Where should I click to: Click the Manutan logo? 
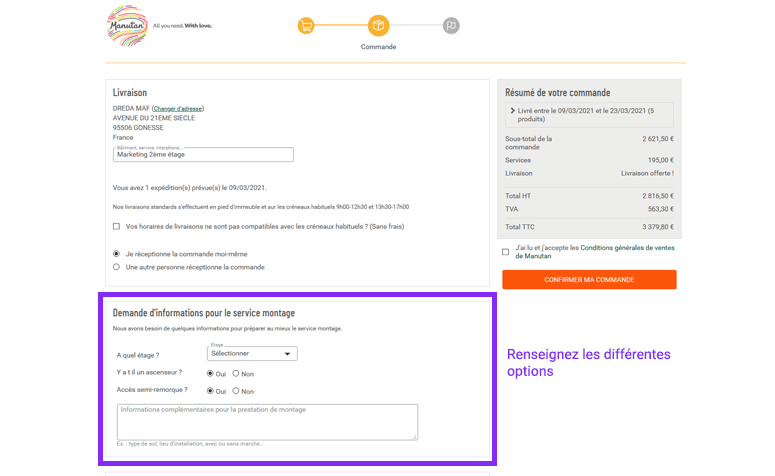128,26
